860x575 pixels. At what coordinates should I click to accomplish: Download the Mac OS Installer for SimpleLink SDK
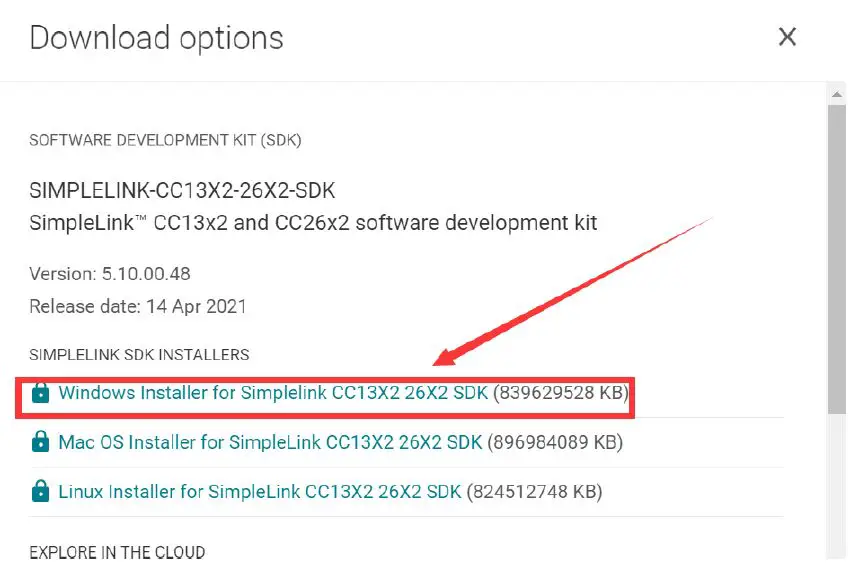(270, 442)
